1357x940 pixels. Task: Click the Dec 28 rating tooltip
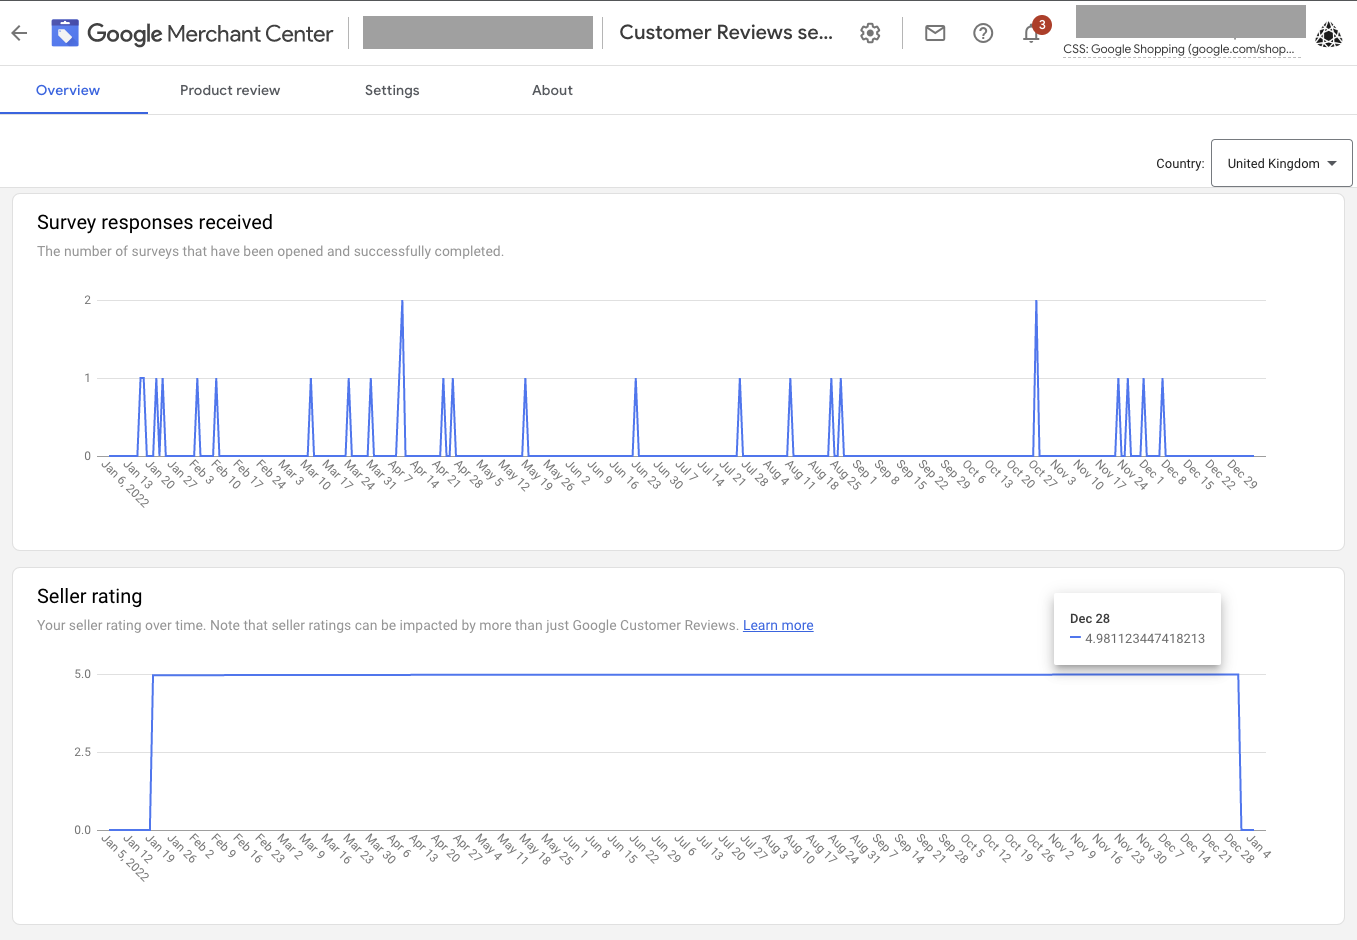[1137, 628]
